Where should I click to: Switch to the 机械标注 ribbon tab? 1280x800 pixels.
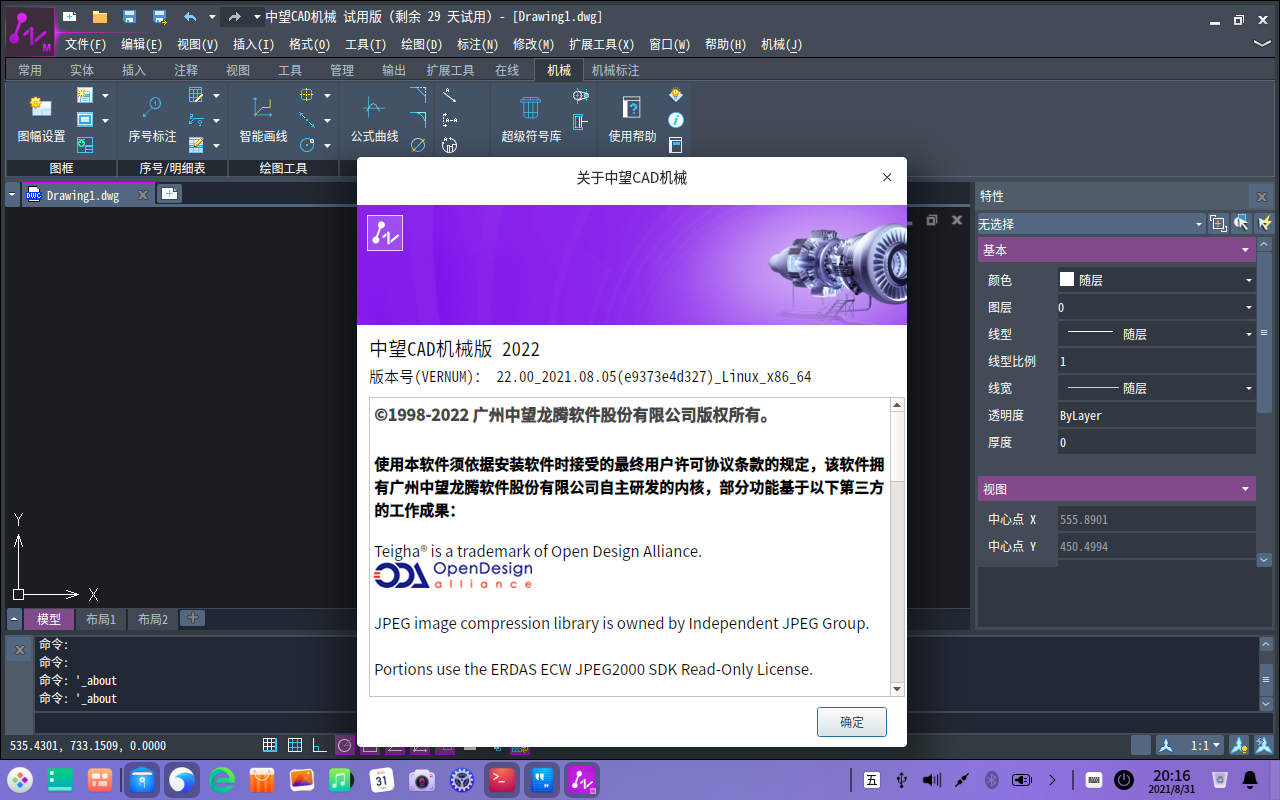click(615, 70)
